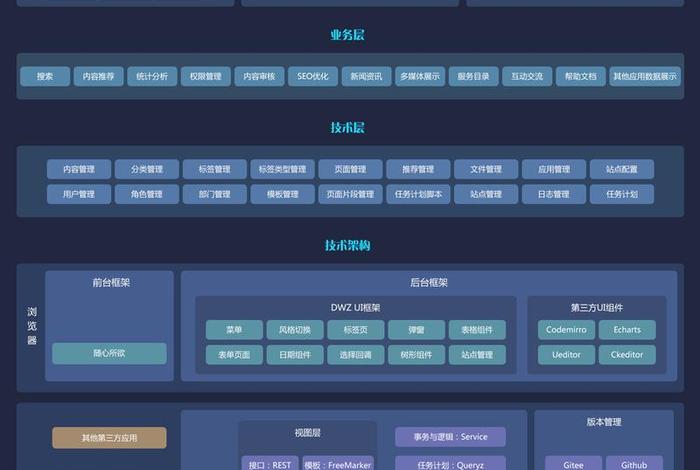
Task: Click the 任务计划脚本 block
Action: click(x=418, y=194)
